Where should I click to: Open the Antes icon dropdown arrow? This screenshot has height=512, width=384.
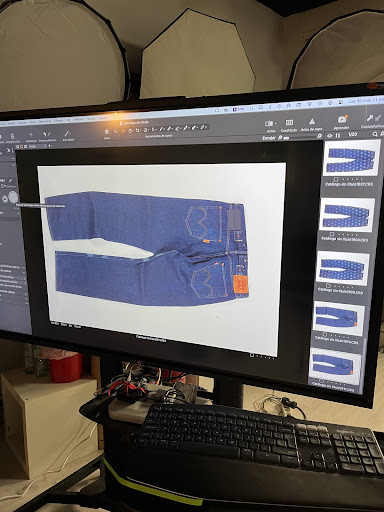[x=276, y=123]
